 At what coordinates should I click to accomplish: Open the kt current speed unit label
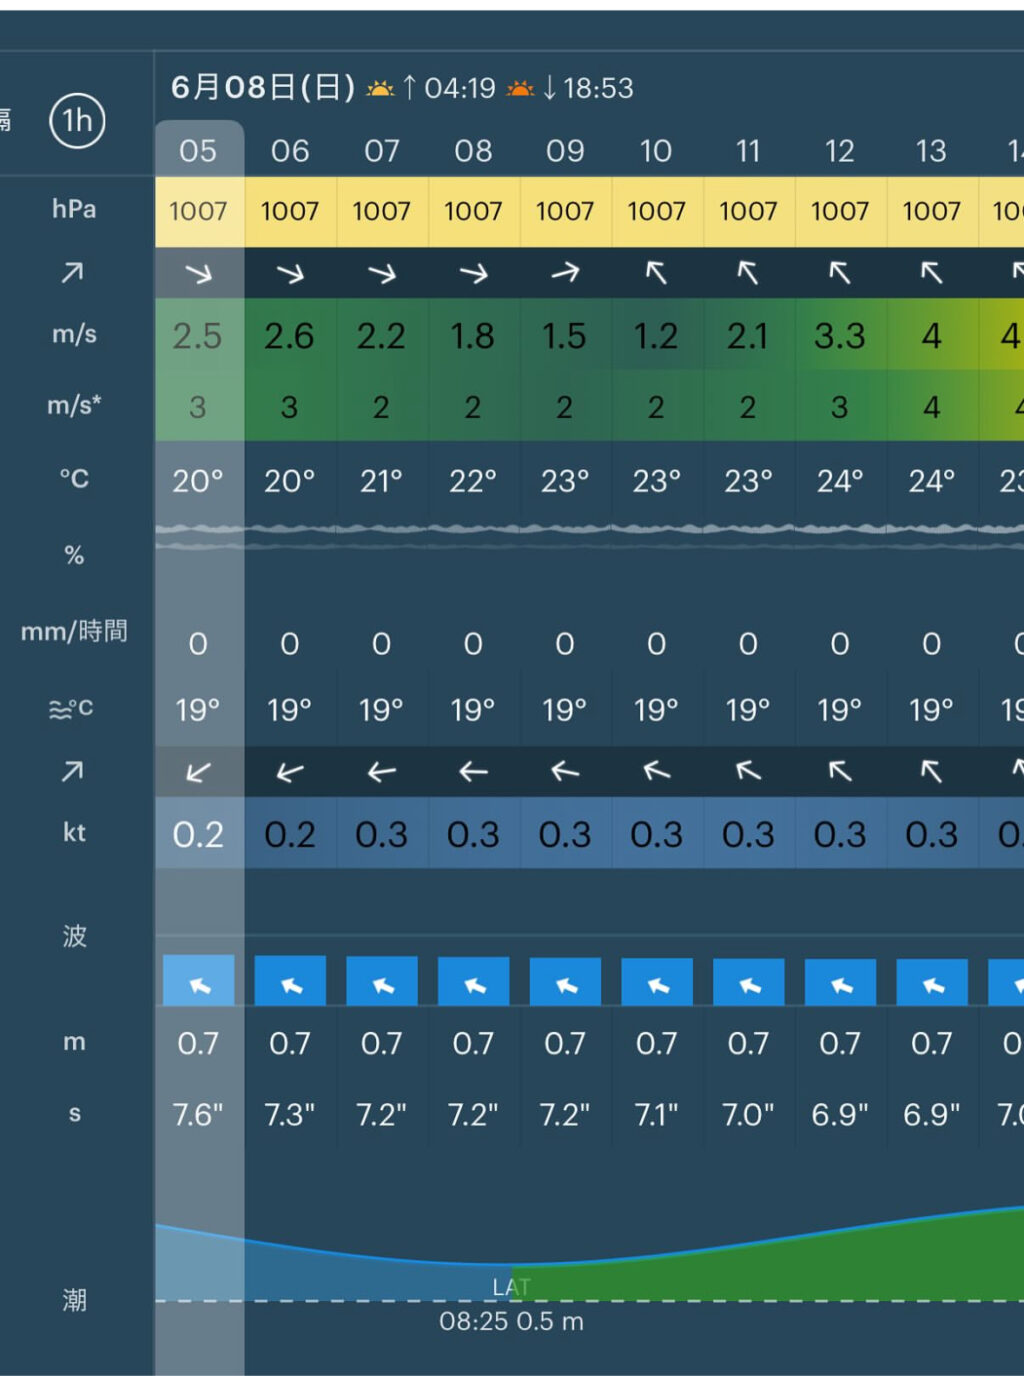(74, 832)
